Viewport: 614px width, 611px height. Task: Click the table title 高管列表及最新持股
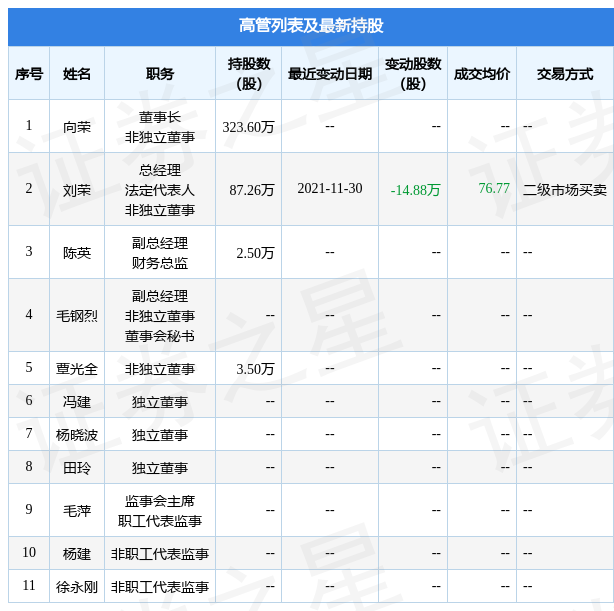311,26
